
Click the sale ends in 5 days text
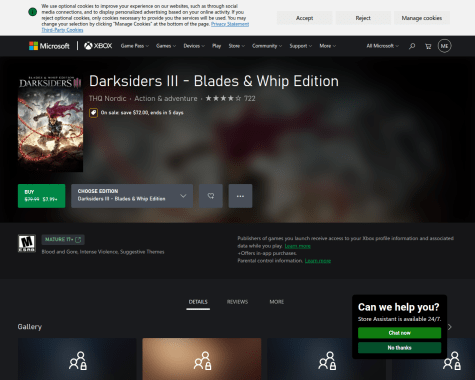pyautogui.click(x=142, y=113)
